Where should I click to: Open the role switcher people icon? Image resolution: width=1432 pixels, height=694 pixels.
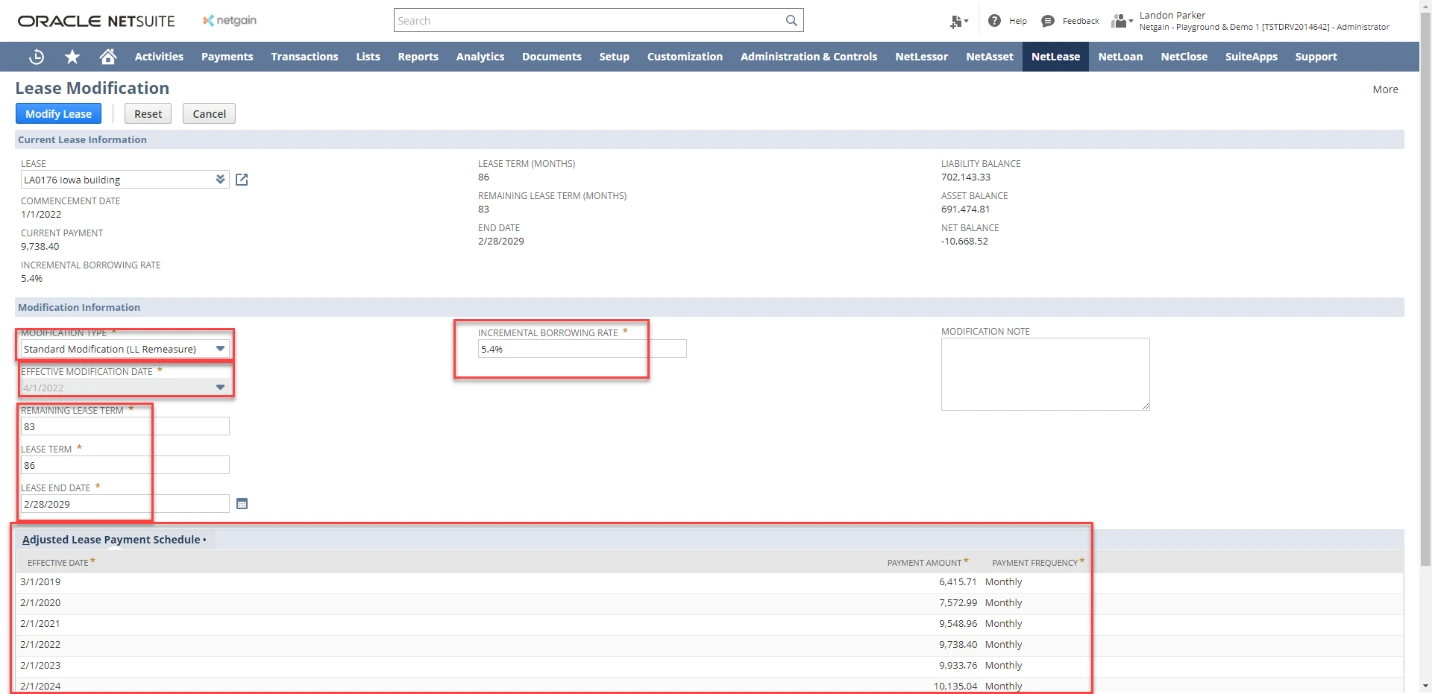click(1117, 20)
